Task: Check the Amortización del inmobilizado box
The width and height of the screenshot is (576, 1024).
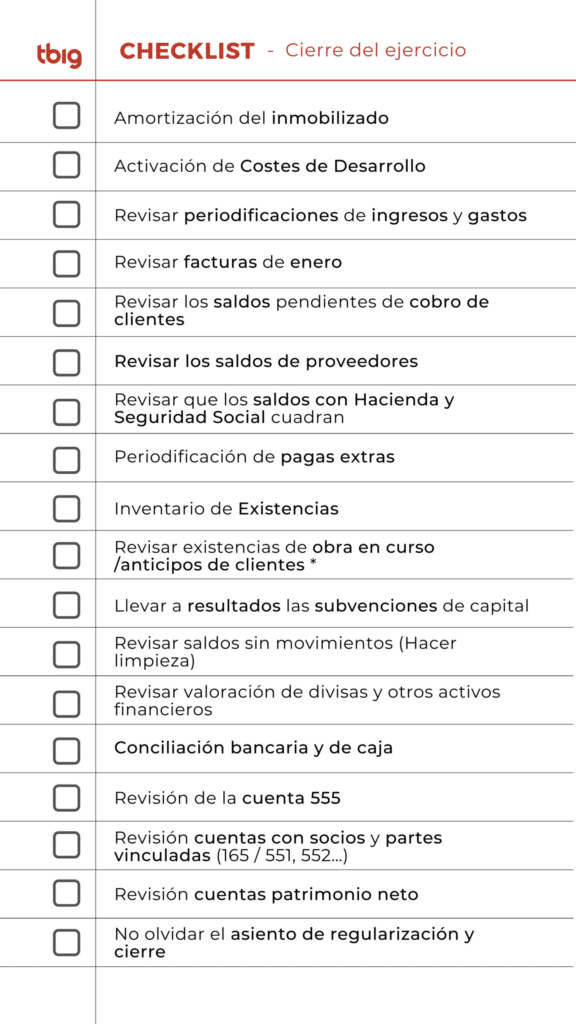Action: pyautogui.click(x=67, y=116)
